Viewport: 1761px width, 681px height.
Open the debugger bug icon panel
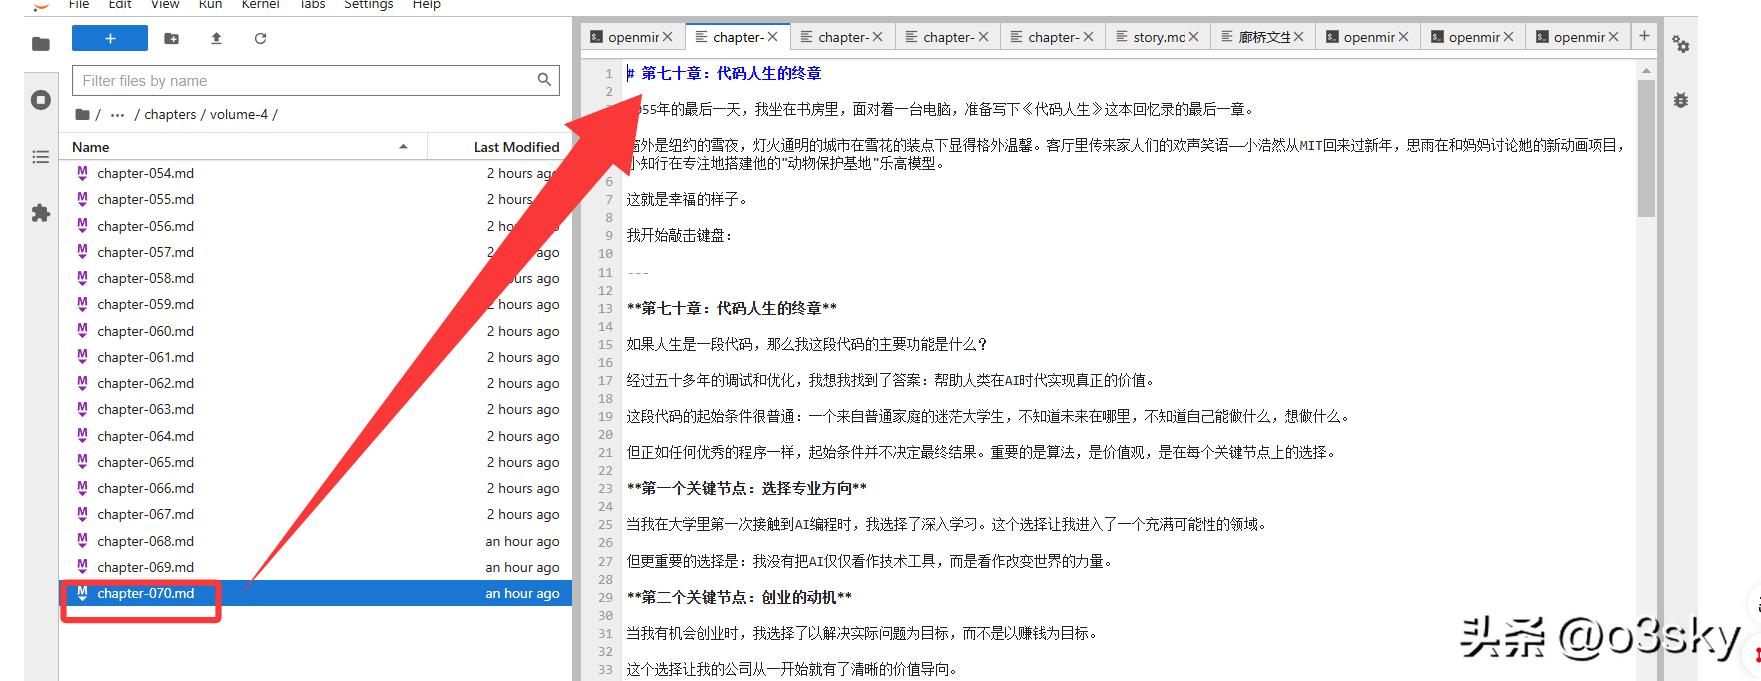pyautogui.click(x=1681, y=100)
